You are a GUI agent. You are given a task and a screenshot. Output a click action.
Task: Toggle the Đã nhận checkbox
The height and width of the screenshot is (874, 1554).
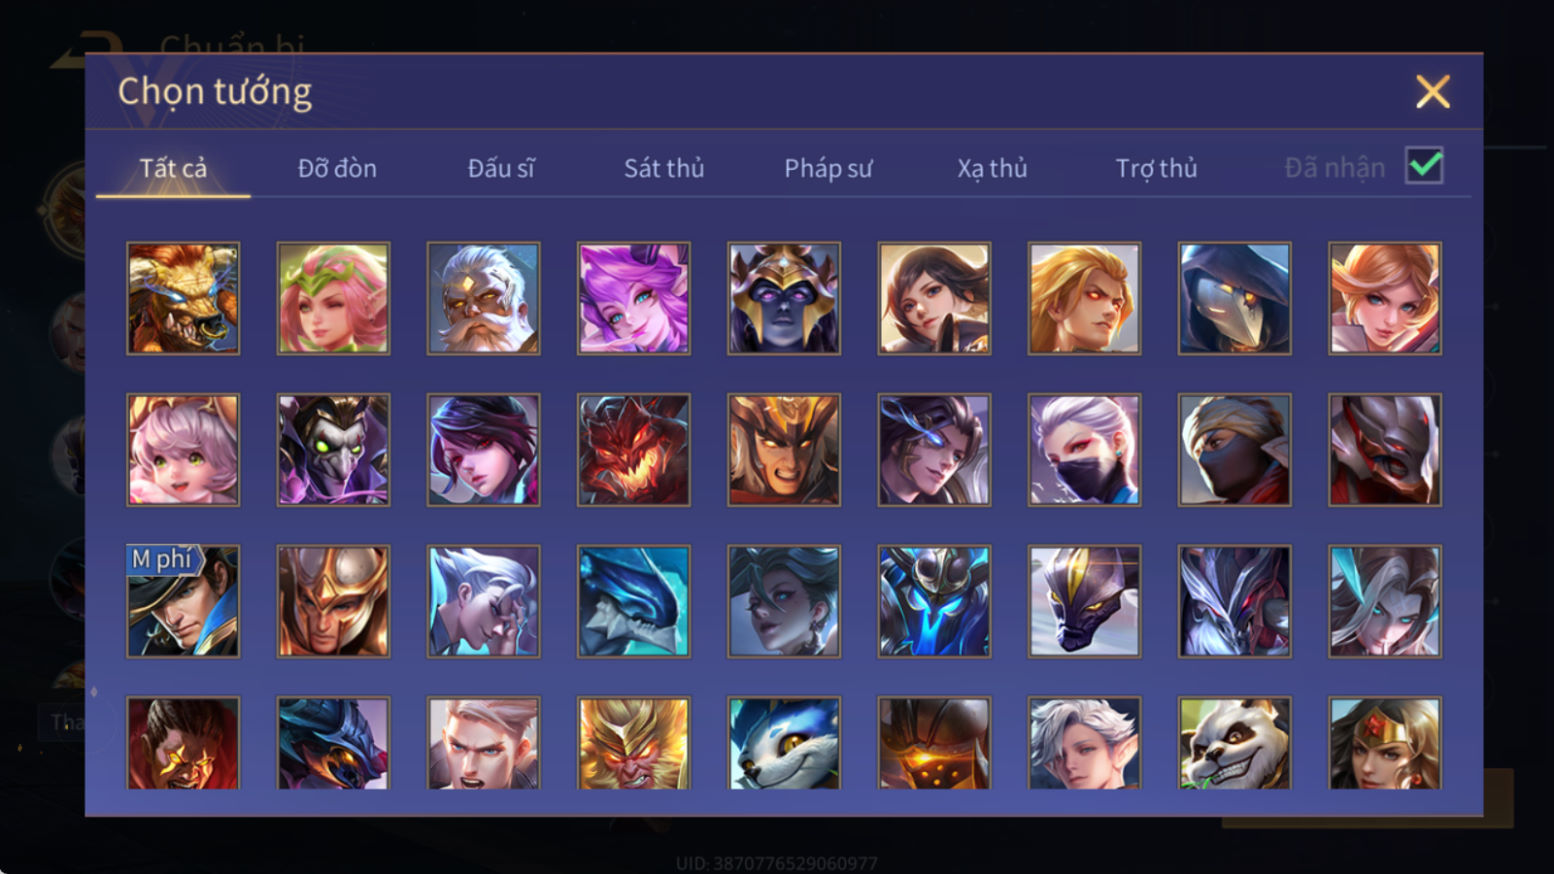tap(1424, 166)
